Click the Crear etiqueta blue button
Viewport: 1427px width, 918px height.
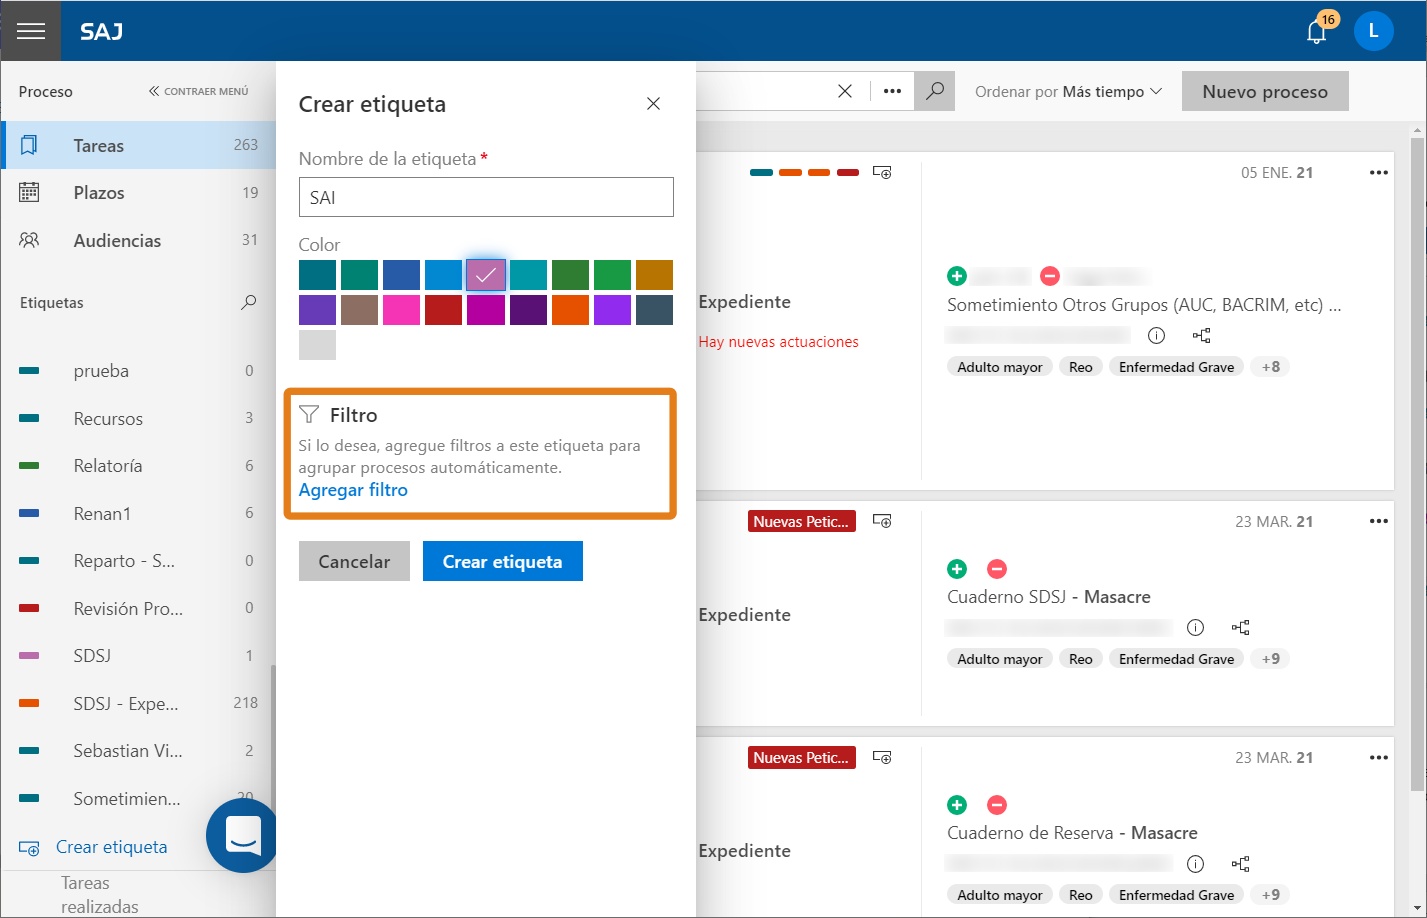[x=503, y=561]
